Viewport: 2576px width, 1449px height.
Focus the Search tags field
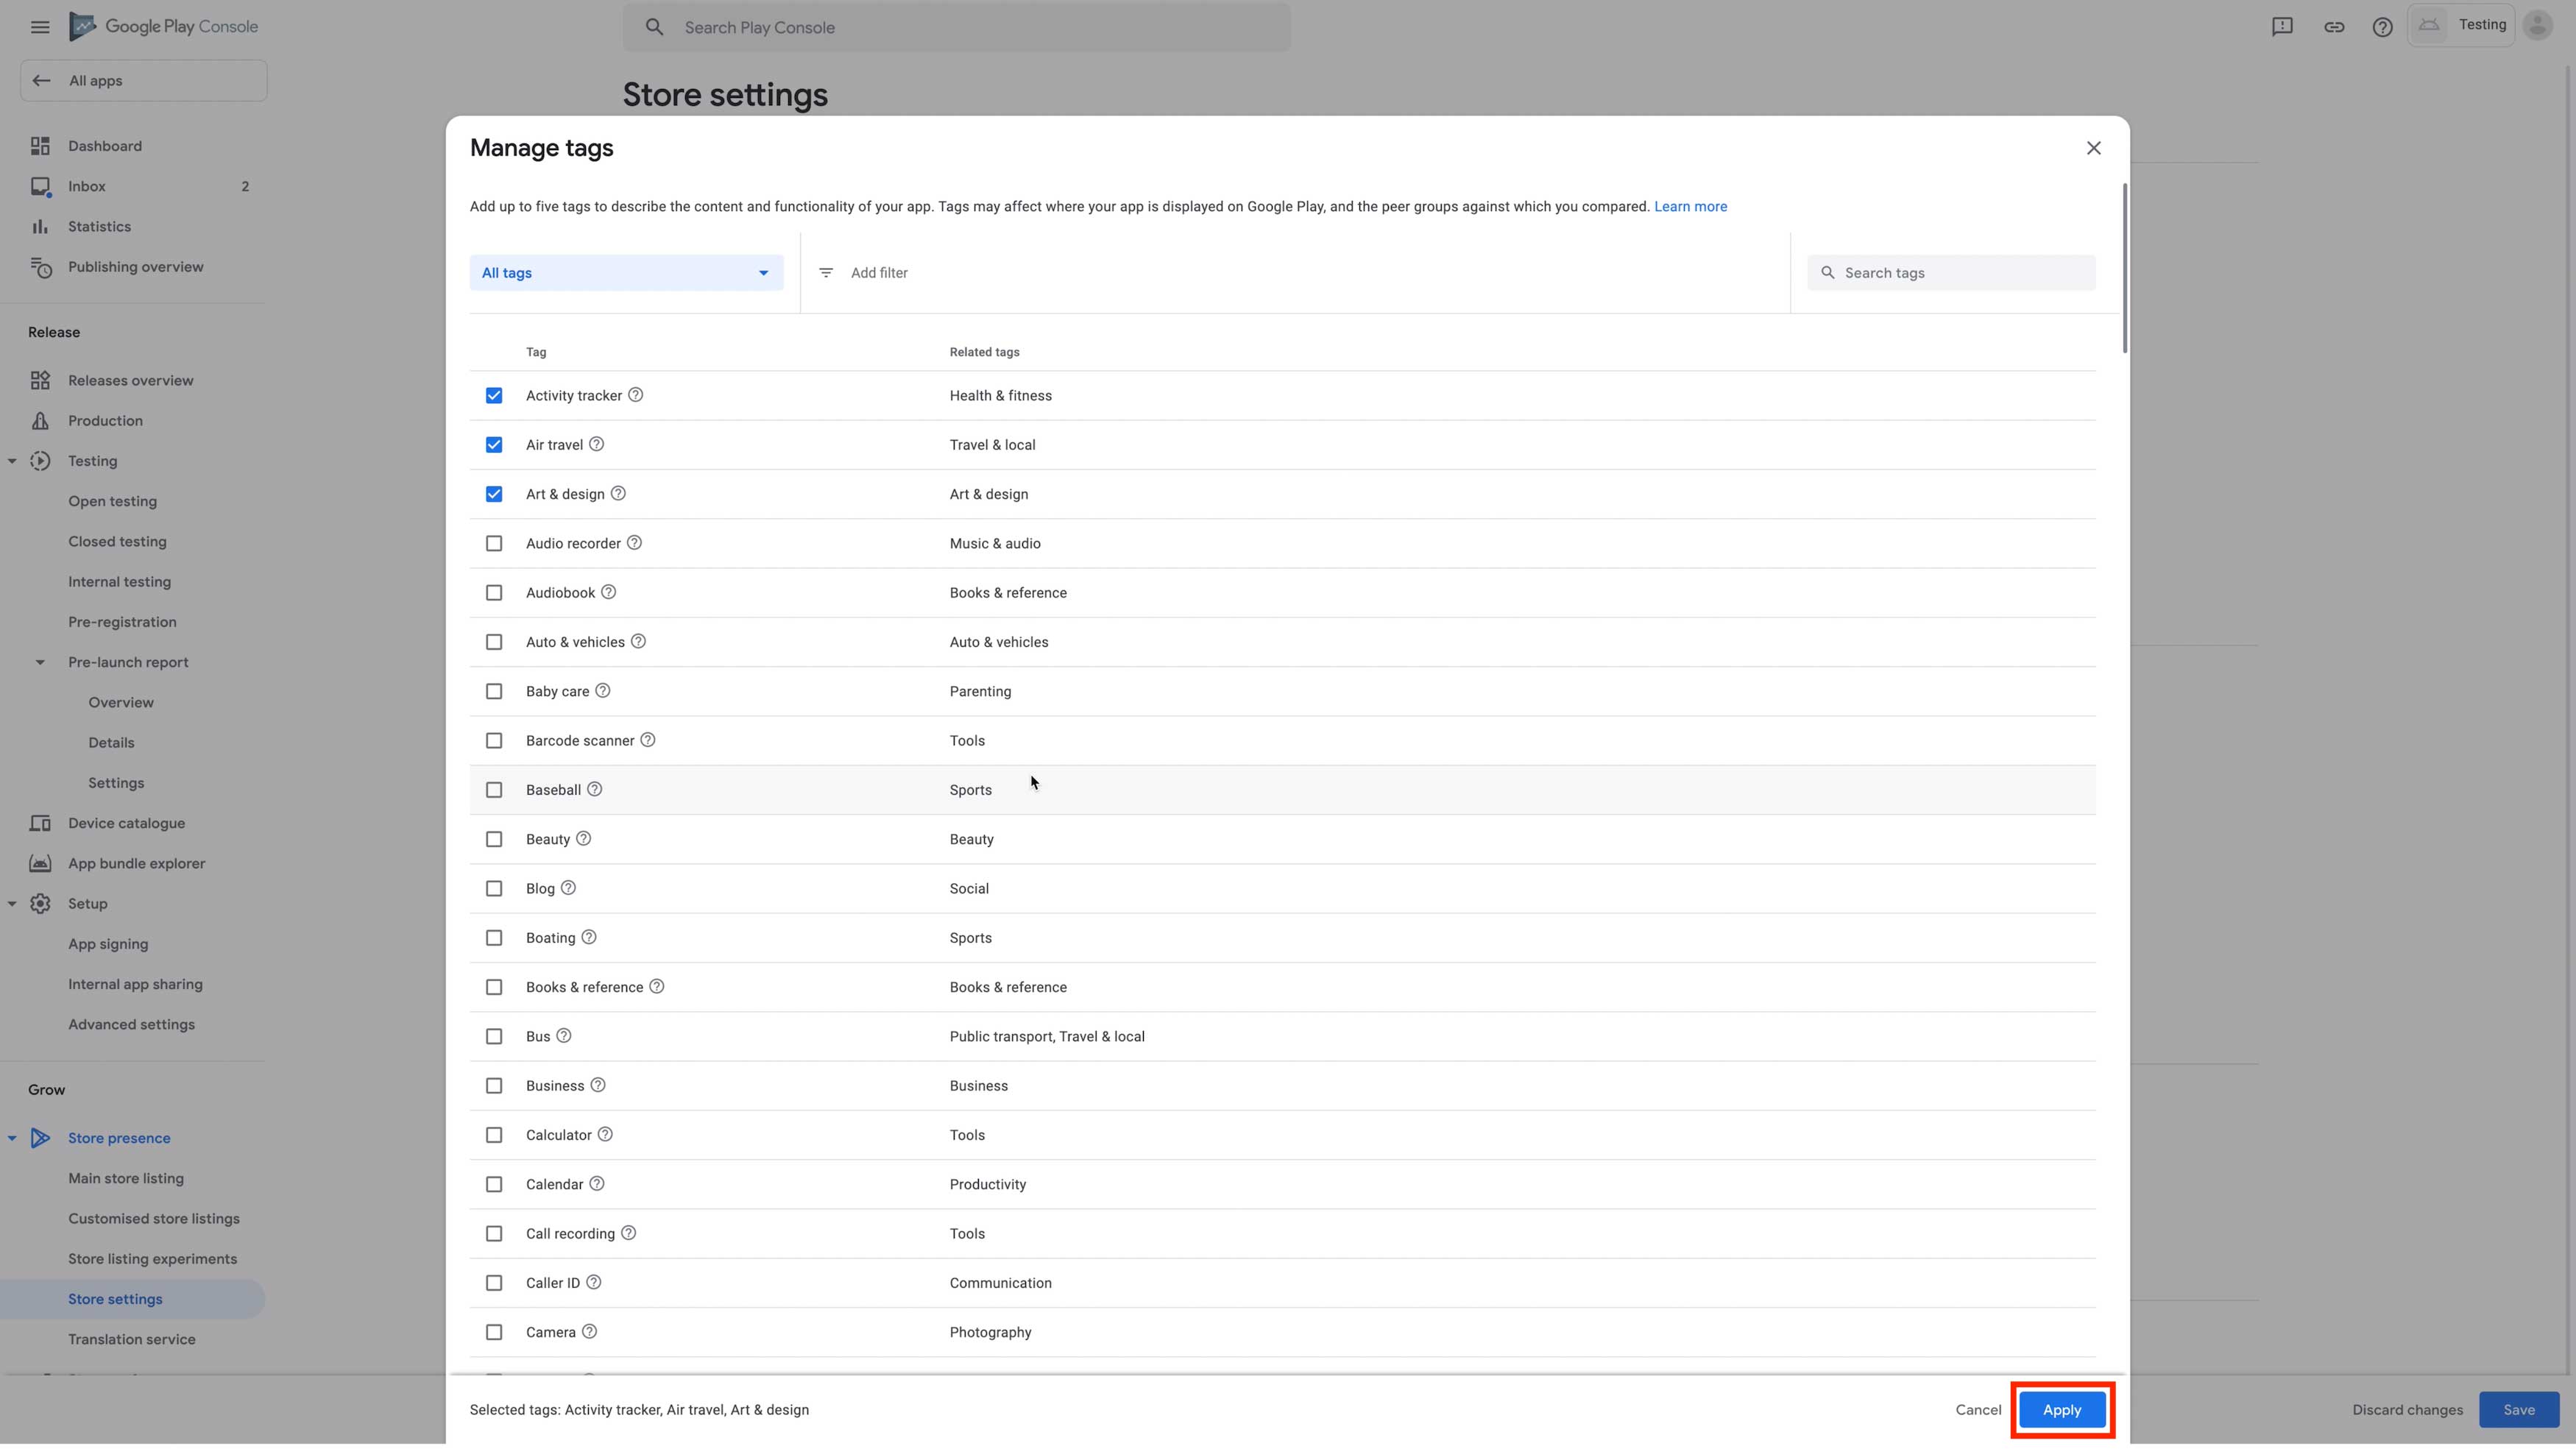[1960, 273]
